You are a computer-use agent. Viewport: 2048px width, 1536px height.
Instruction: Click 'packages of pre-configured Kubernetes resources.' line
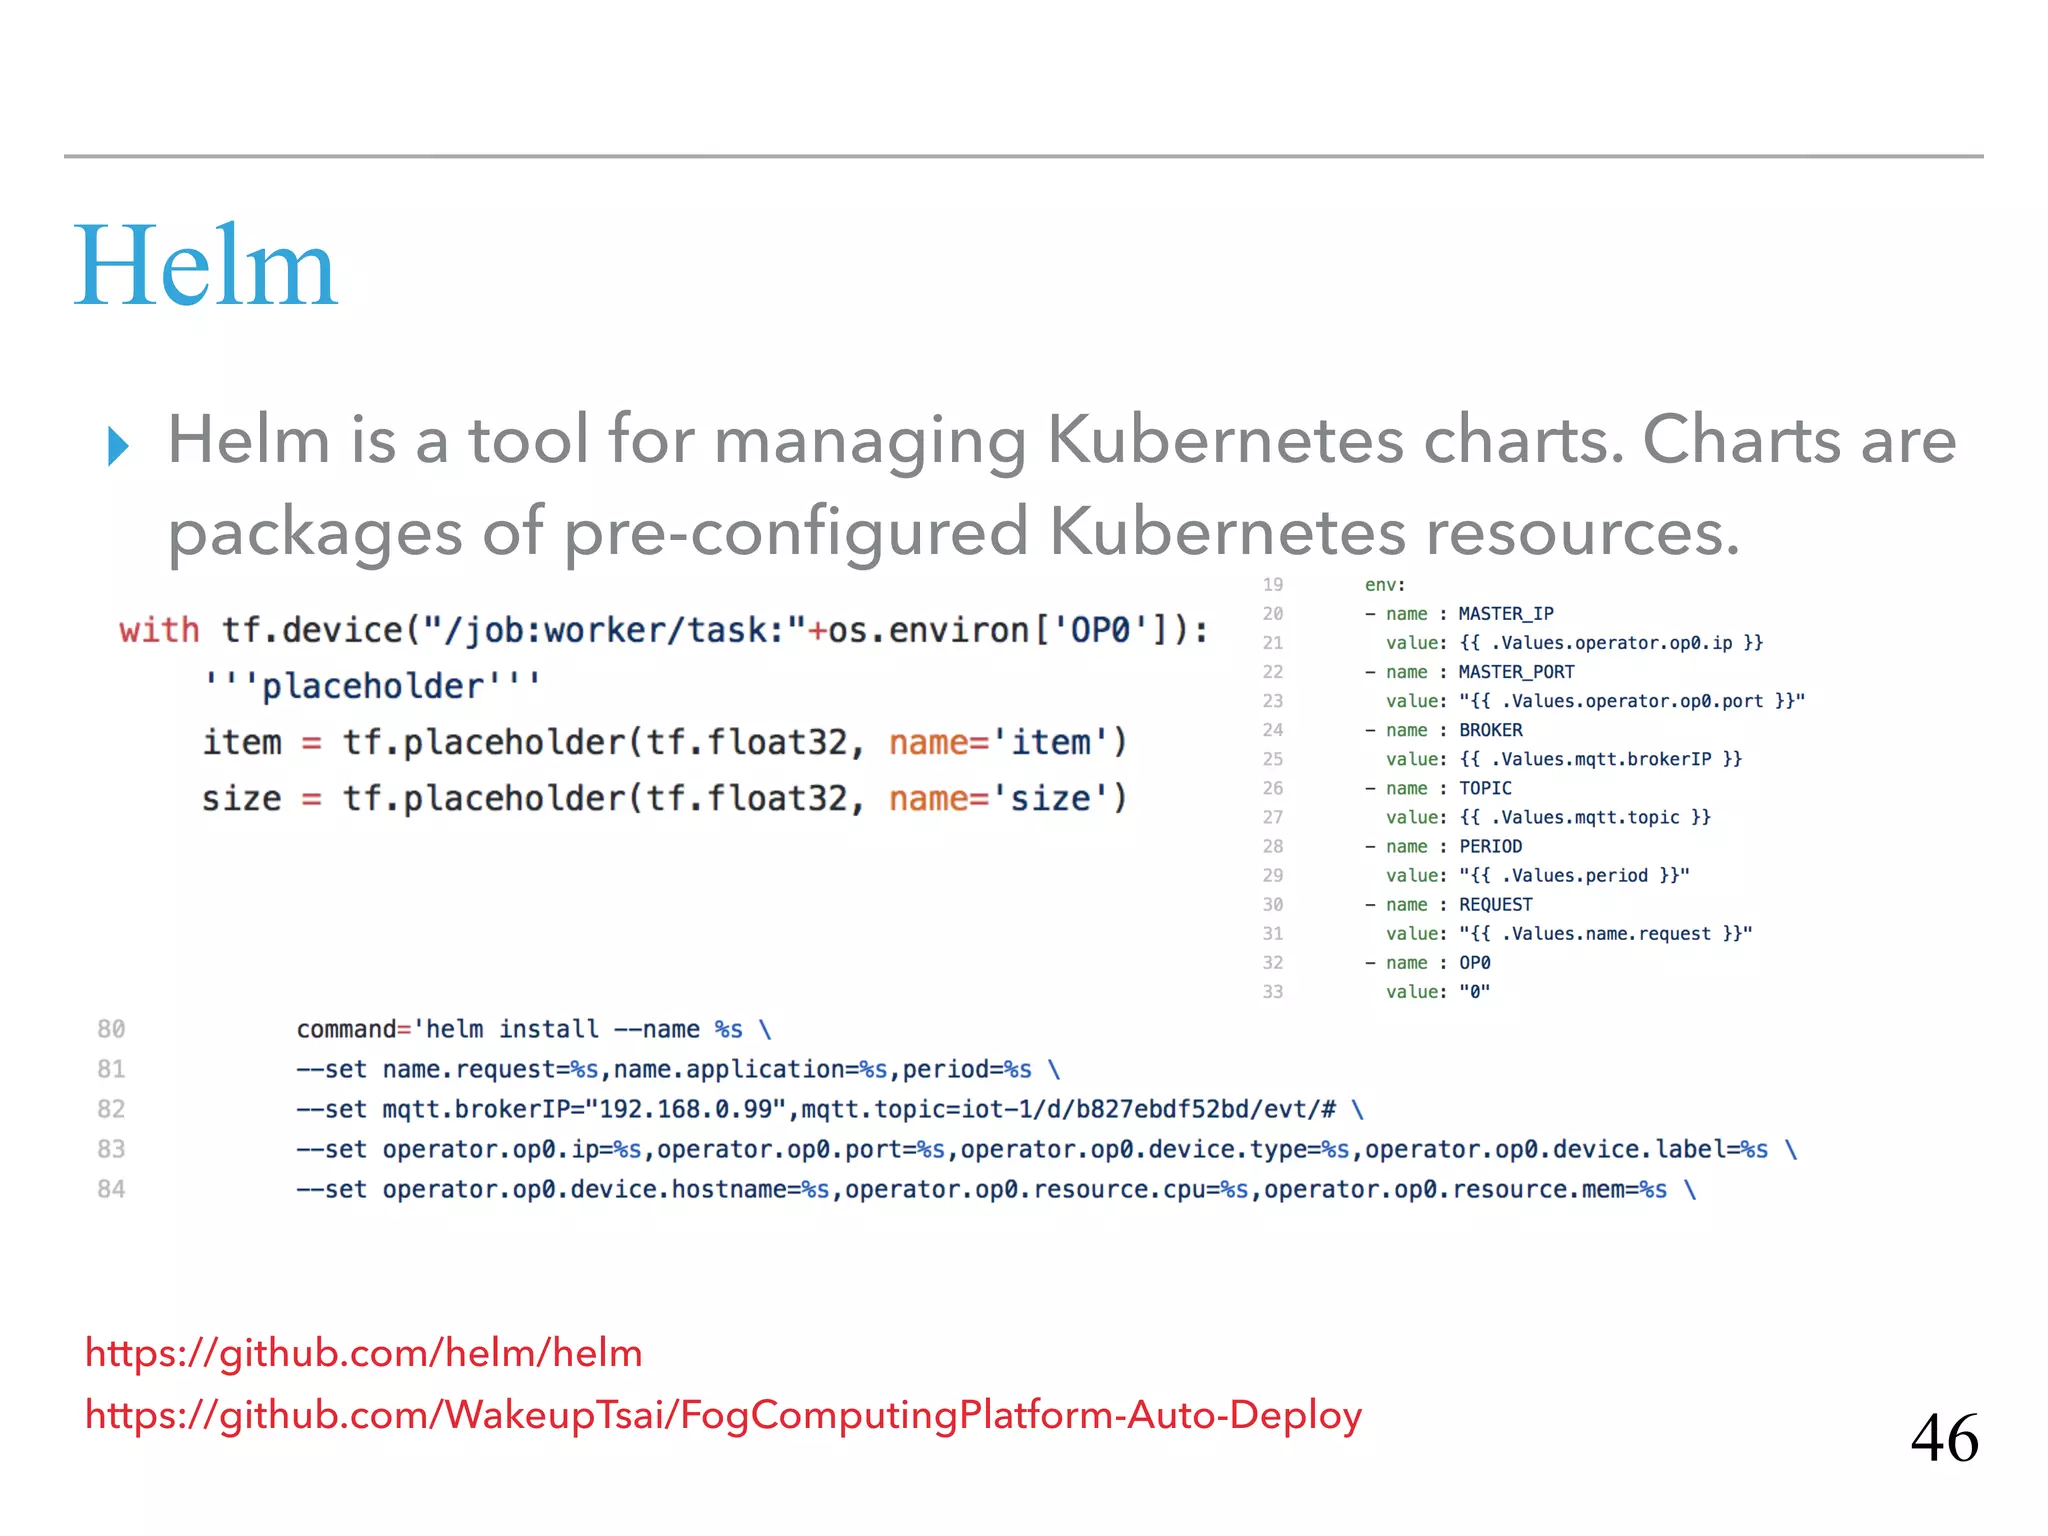[x=954, y=533]
